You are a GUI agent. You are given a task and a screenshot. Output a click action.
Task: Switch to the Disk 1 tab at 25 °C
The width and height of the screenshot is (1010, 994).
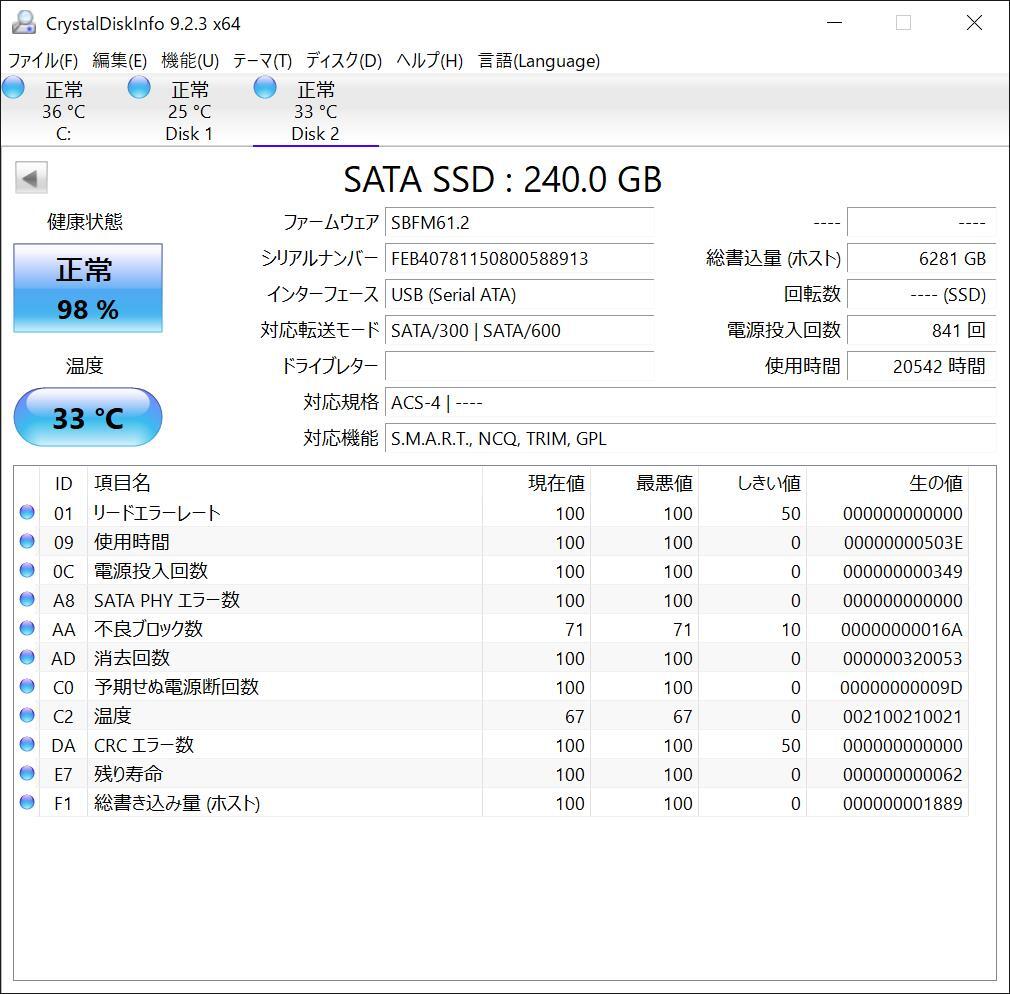click(x=189, y=111)
